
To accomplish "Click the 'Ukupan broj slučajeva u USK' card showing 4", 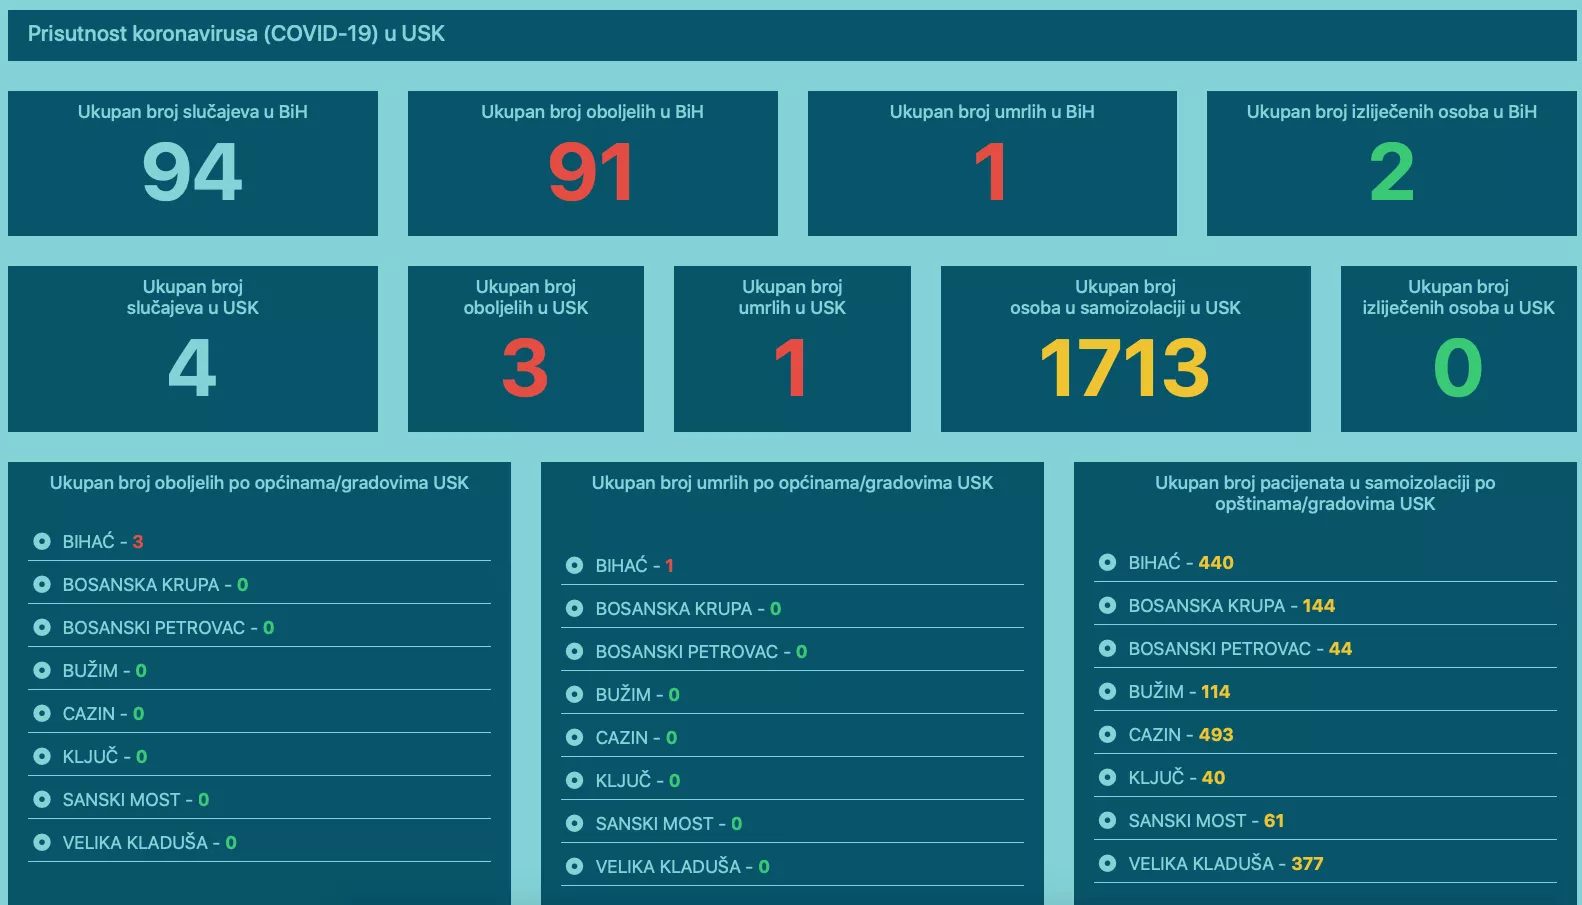I will click(193, 349).
